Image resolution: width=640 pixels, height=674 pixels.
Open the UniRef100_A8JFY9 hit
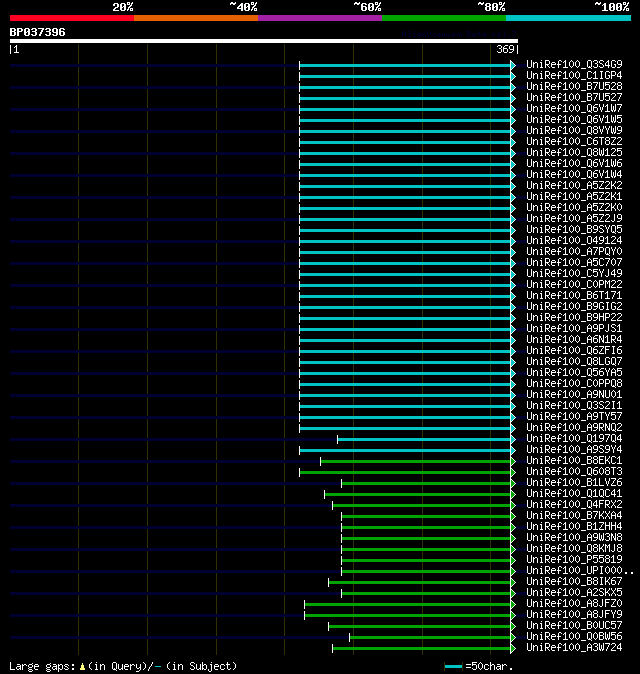[x=574, y=614]
